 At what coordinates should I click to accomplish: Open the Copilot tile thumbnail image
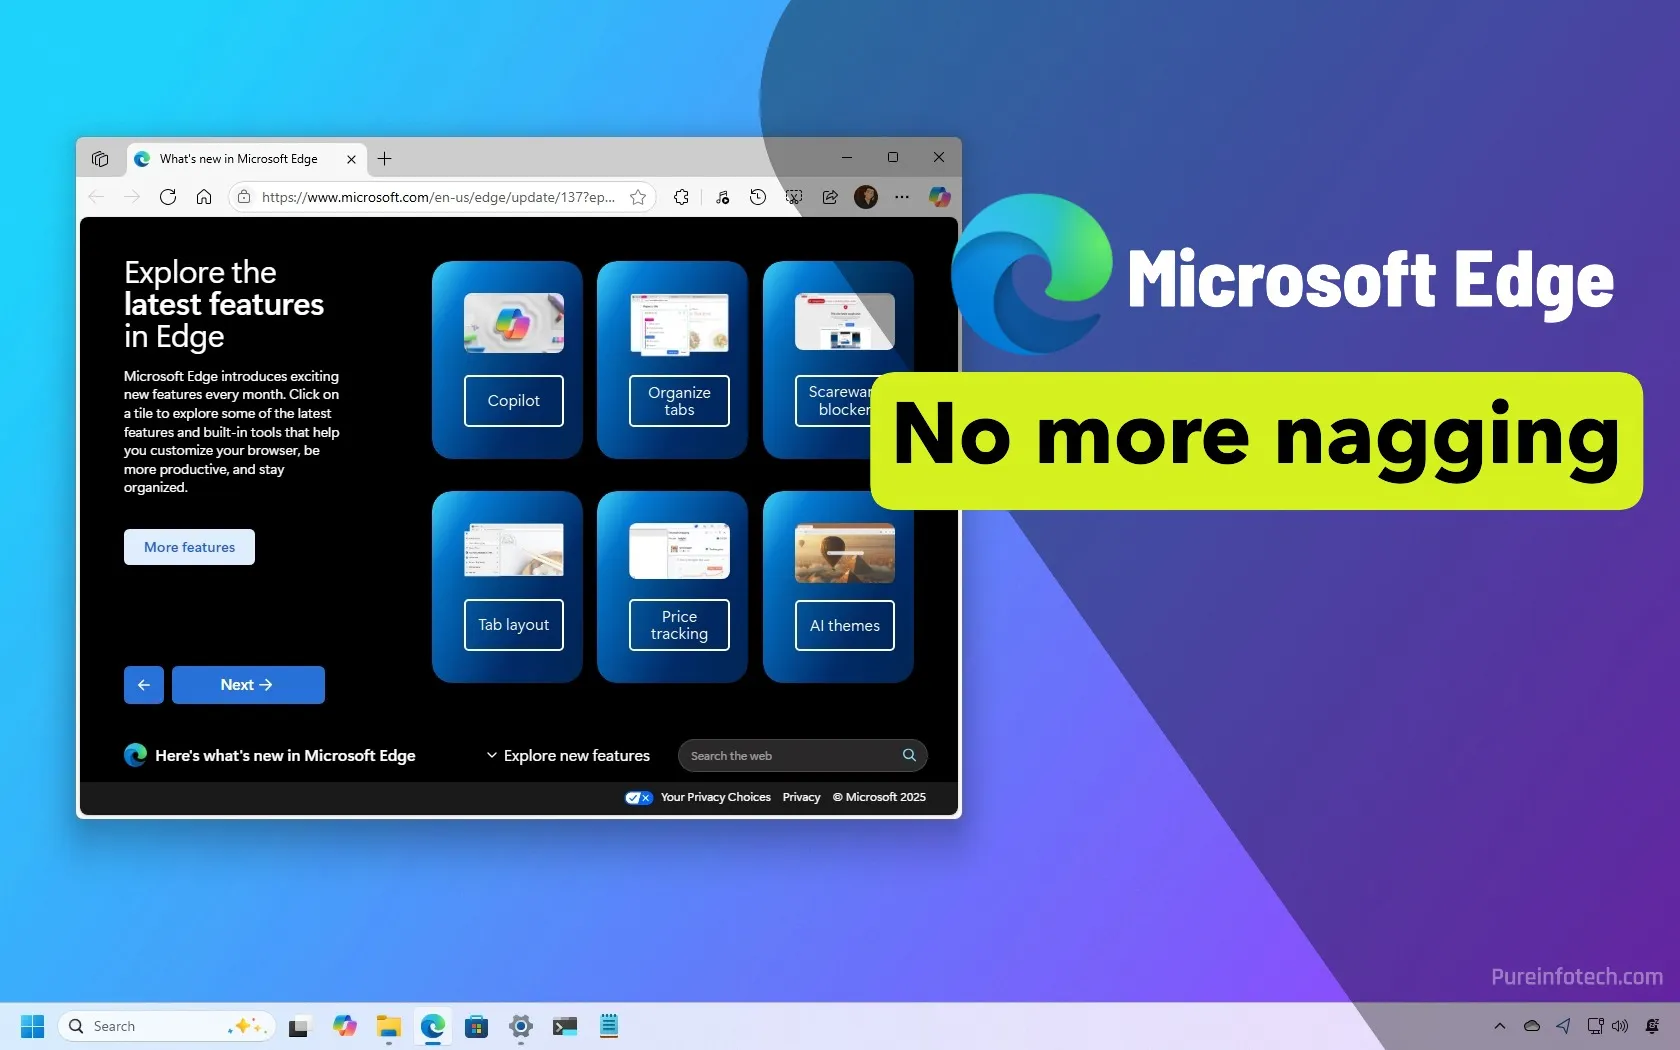point(514,323)
